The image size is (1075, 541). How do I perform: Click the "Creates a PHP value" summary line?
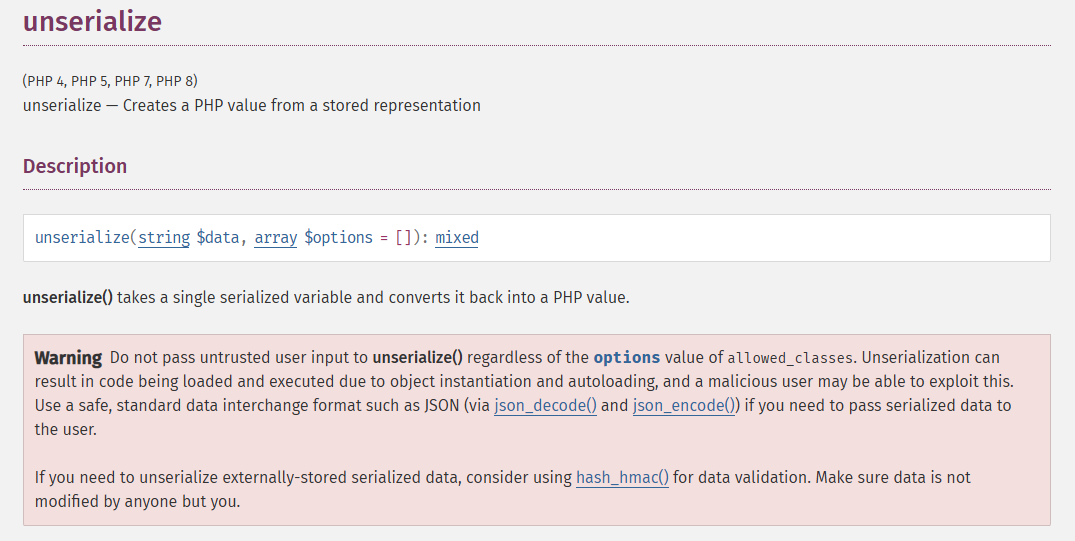[251, 105]
